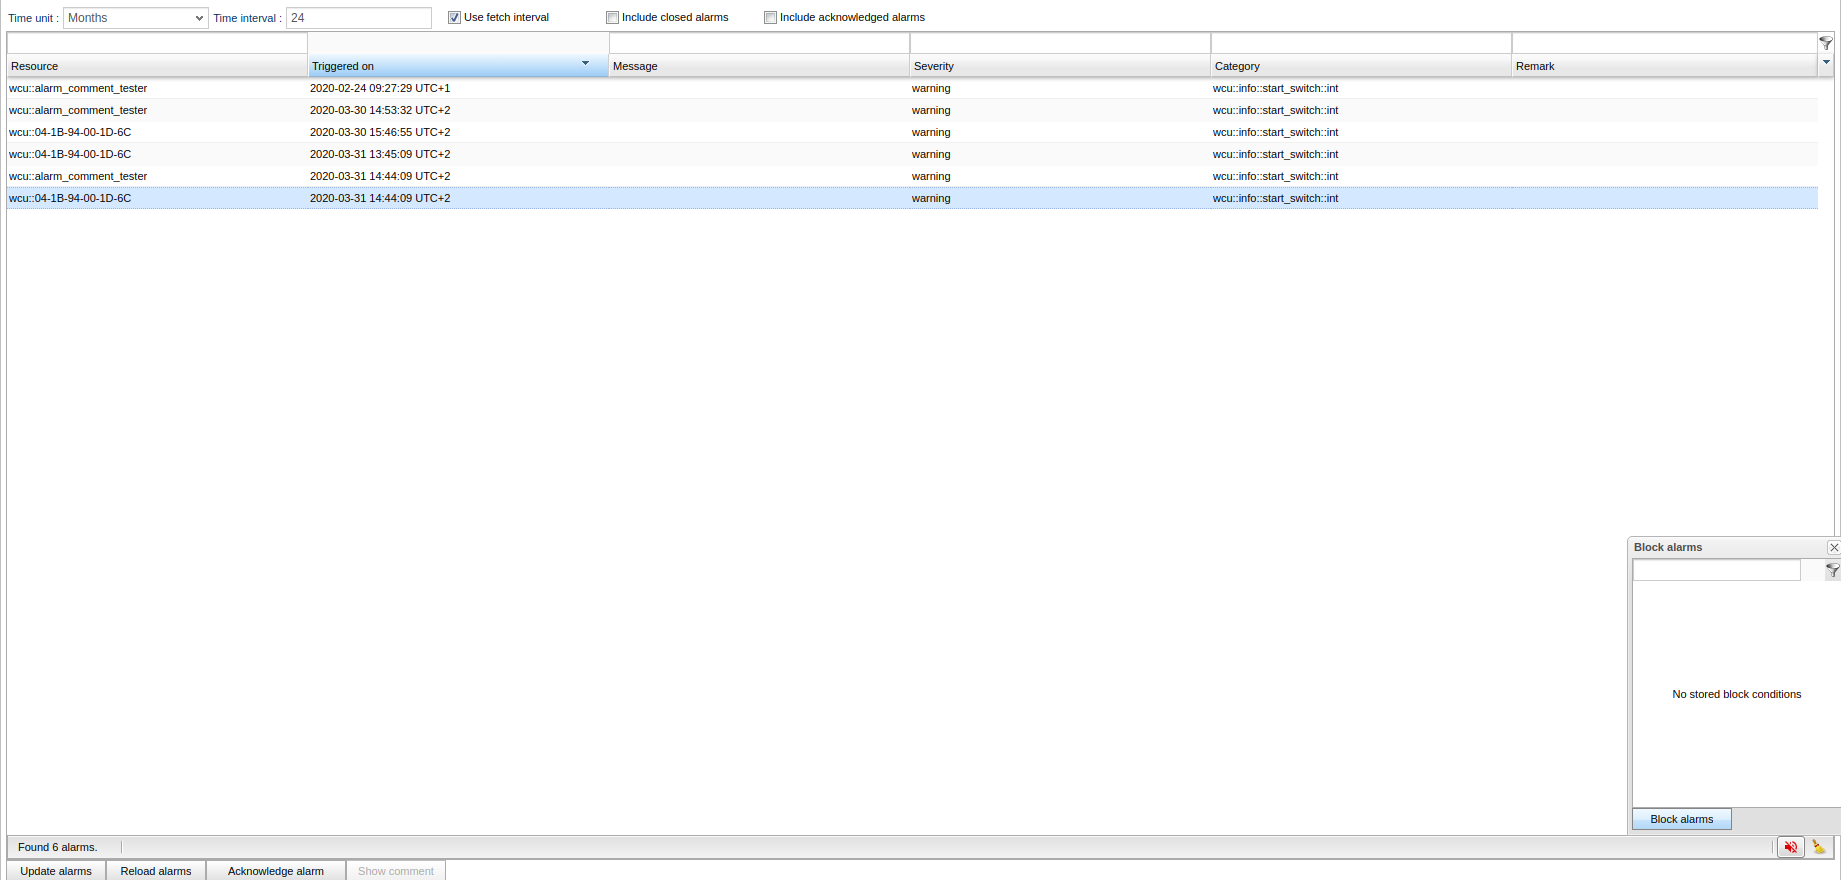Click the mute alarm sound icon
This screenshot has width=1841, height=880.
click(1790, 847)
